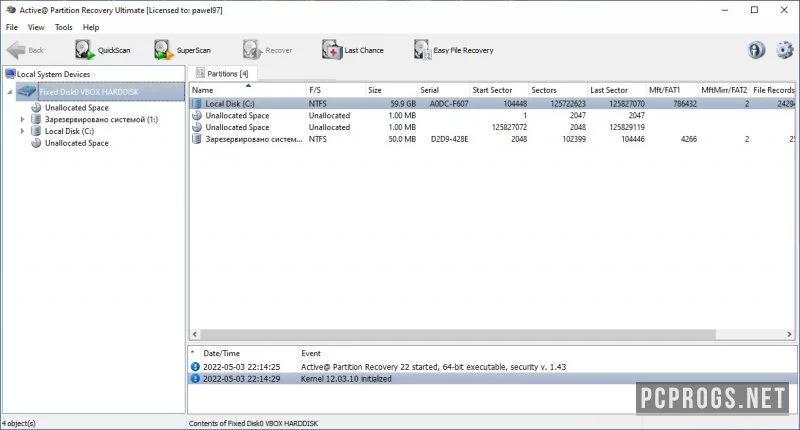
Task: Open the Help menu
Action: pyautogui.click(x=91, y=27)
